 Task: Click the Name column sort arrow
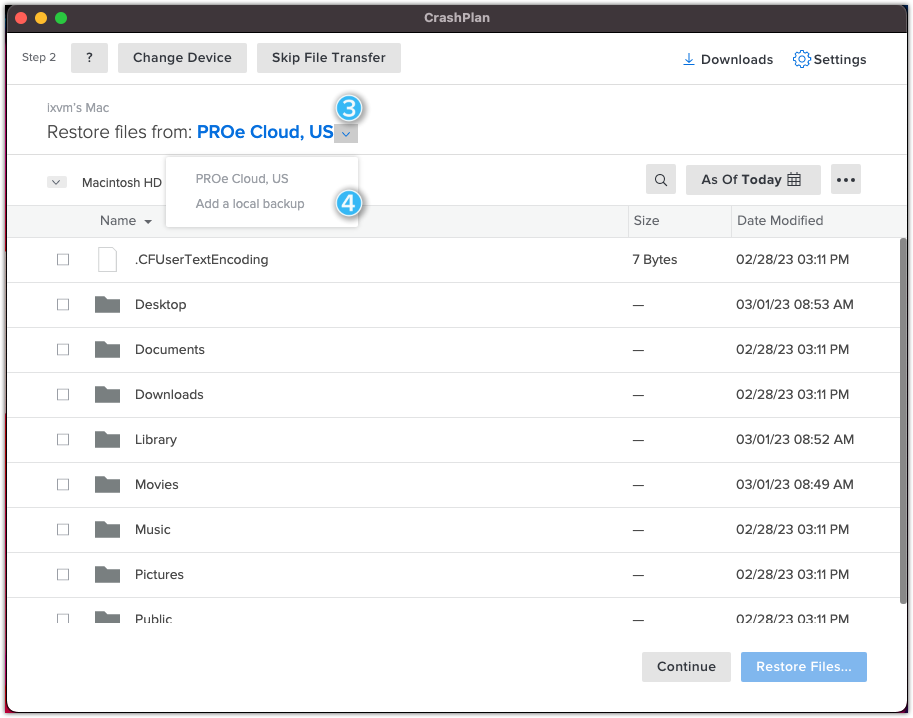(148, 222)
